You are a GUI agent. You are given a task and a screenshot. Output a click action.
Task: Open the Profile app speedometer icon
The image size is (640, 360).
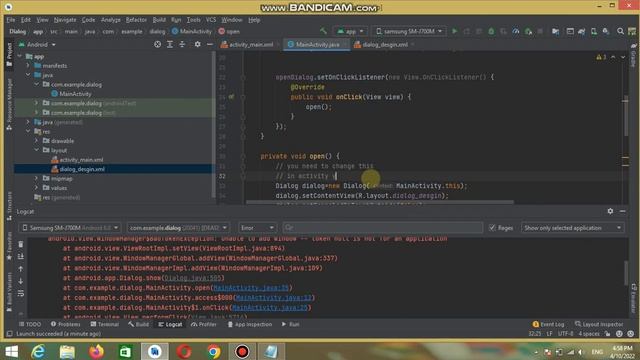516,31
